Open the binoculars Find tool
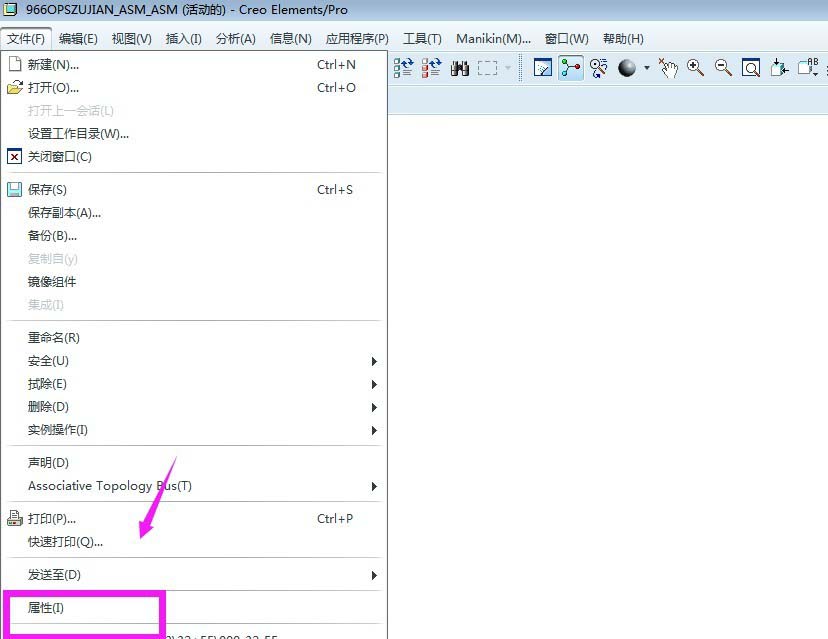The image size is (828, 639). (x=459, y=68)
